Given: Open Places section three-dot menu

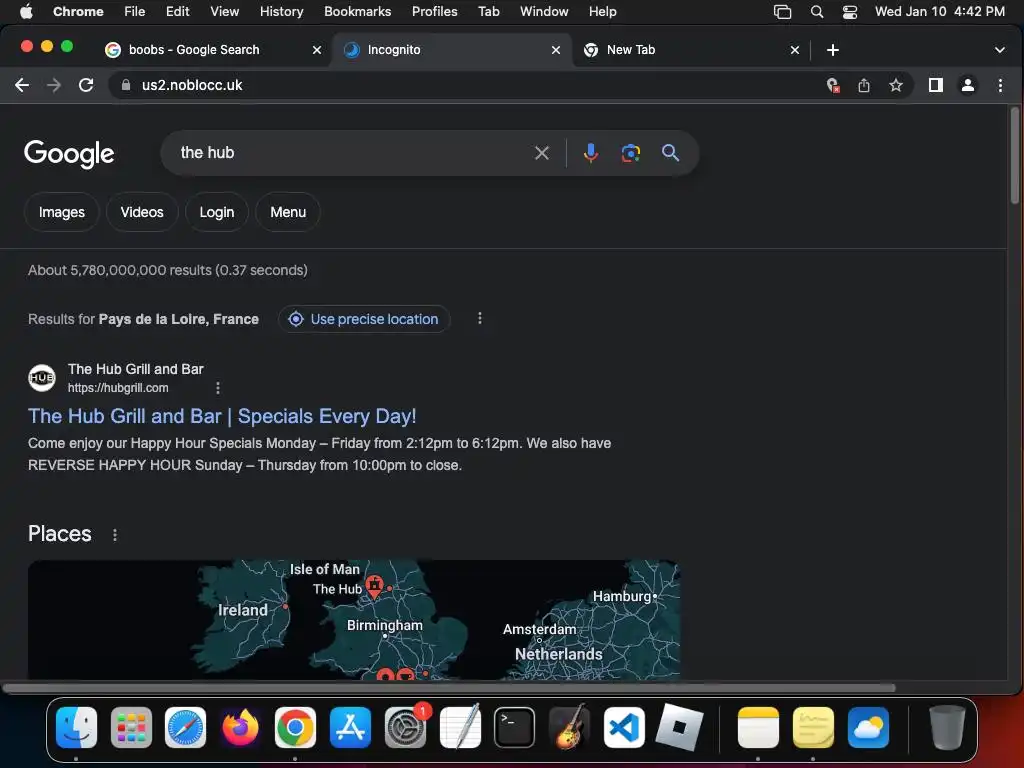Looking at the screenshot, I should pyautogui.click(x=115, y=535).
